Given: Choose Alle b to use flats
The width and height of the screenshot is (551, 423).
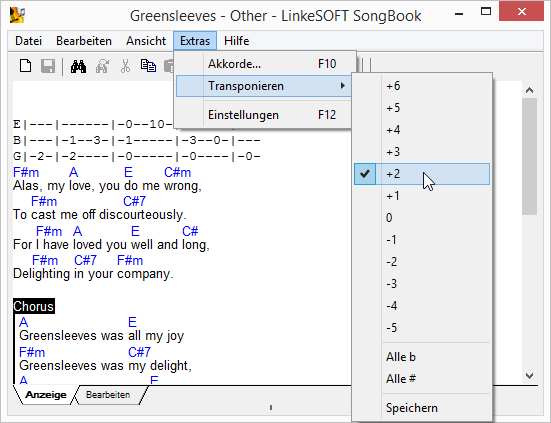Looking at the screenshot, I should tap(422, 357).
